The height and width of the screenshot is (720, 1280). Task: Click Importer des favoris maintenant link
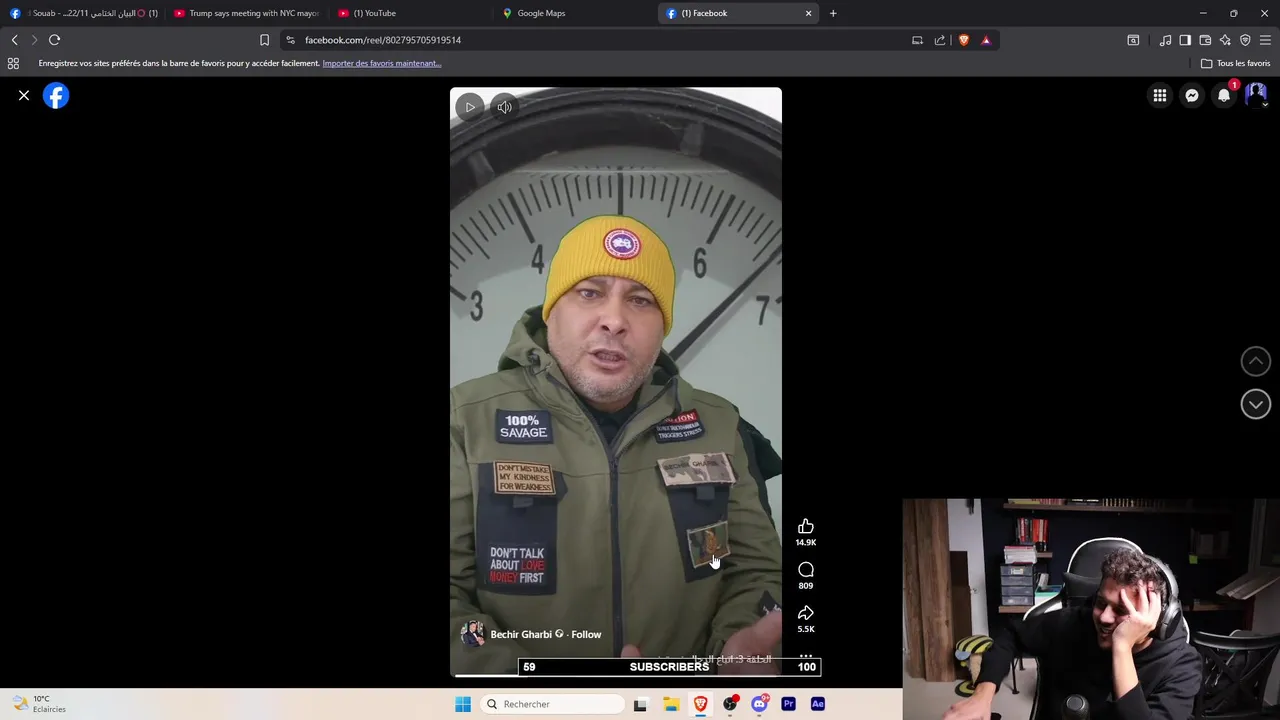point(382,63)
